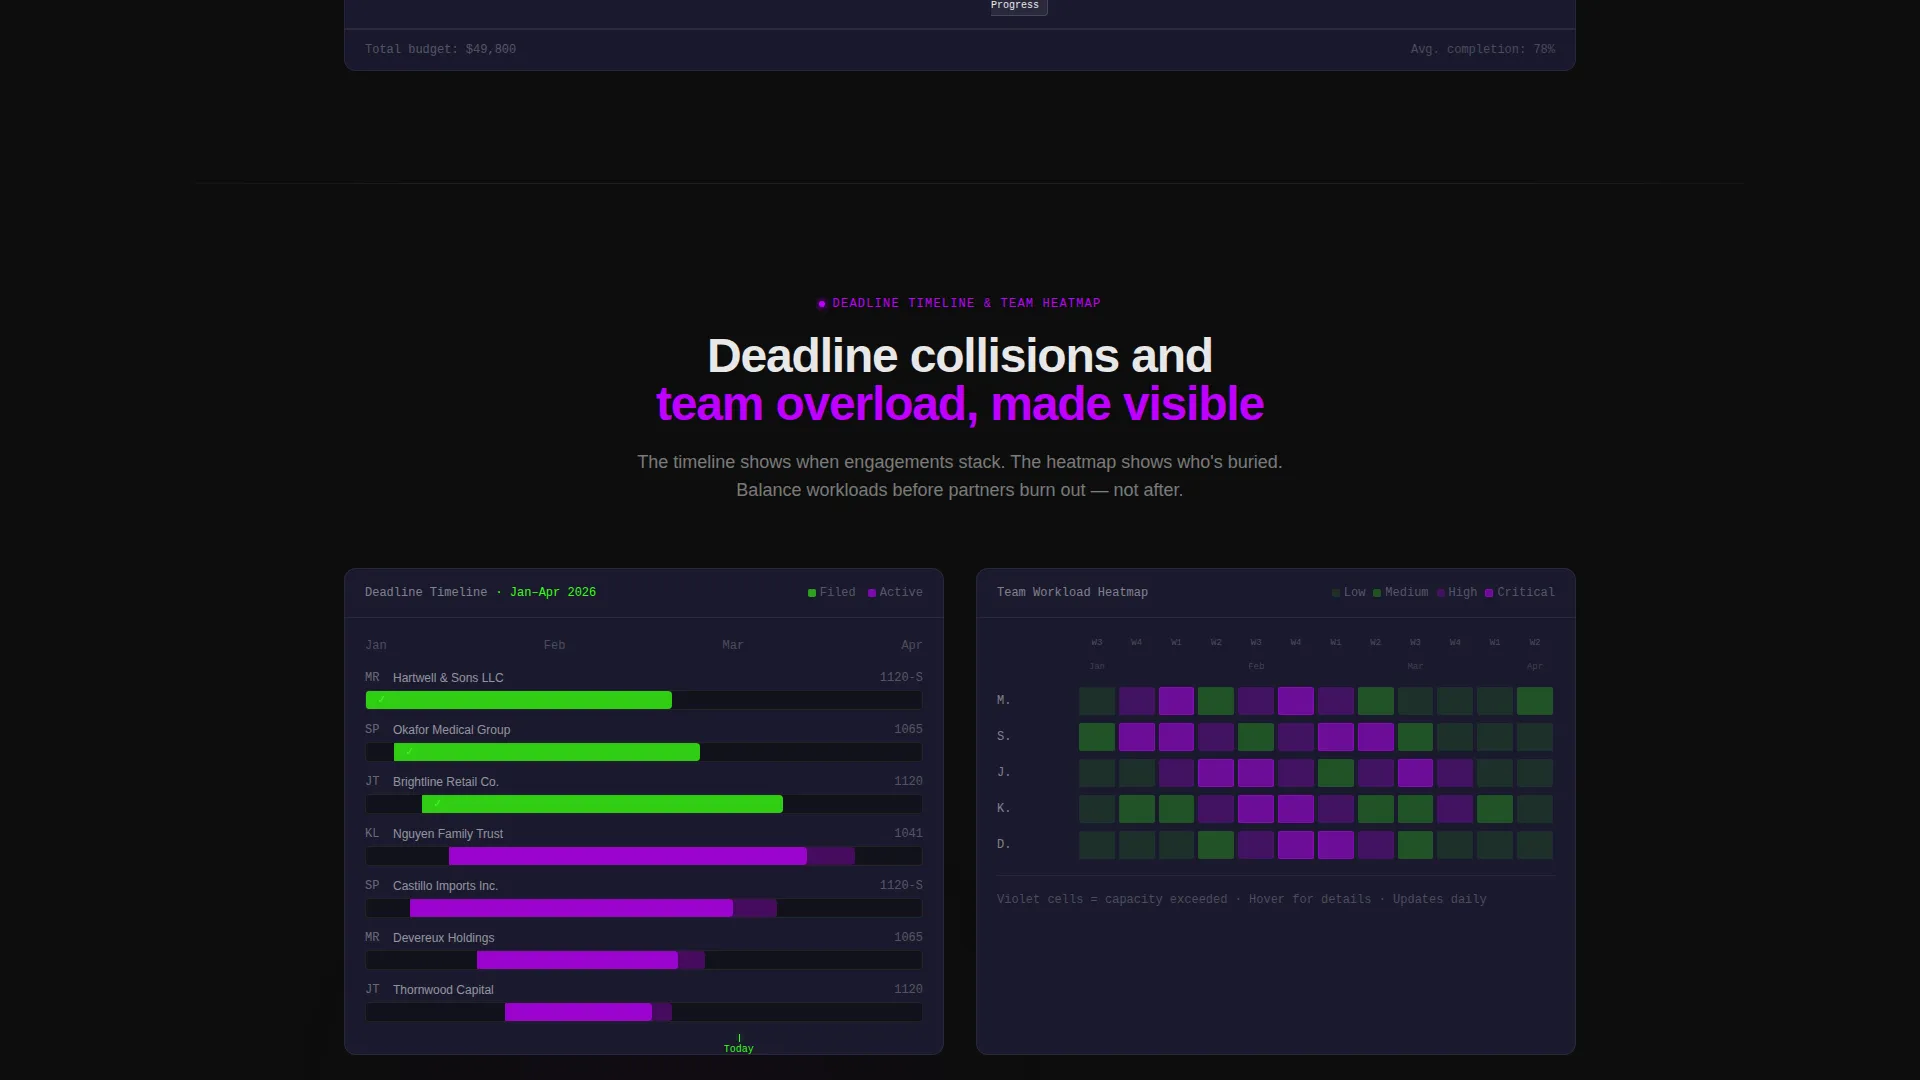
Task: Click the Brightline Retail Co. label
Action: coord(445,782)
